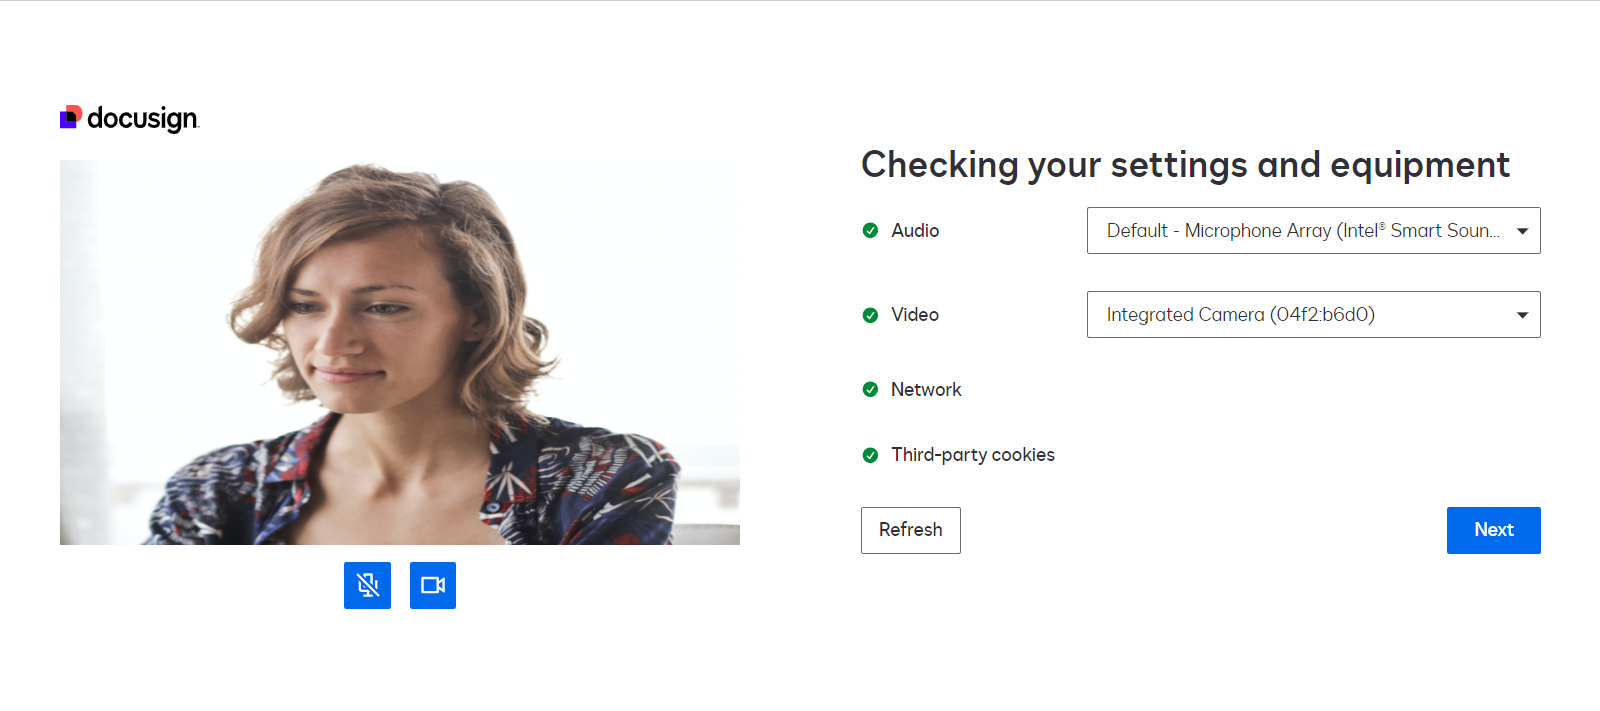The width and height of the screenshot is (1600, 711).
Task: Click the arrow on the audio dropdown
Action: (x=1522, y=231)
